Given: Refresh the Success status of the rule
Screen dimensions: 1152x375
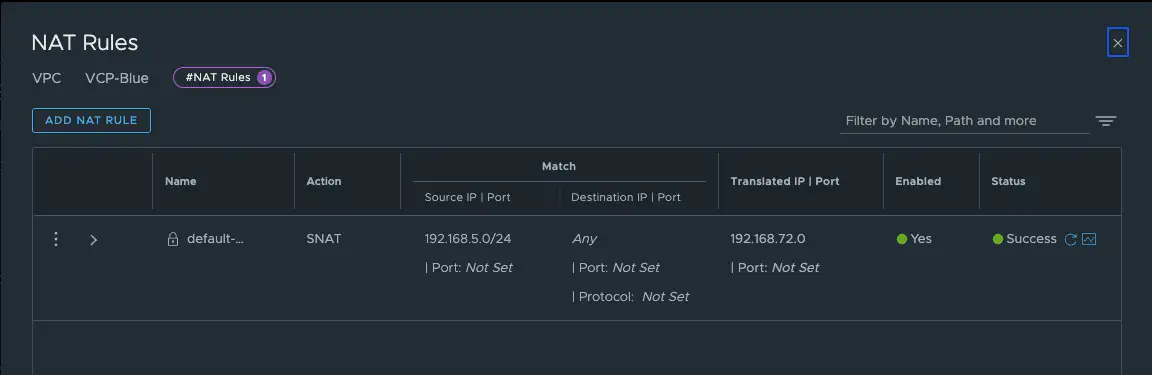Looking at the screenshot, I should tap(1070, 239).
